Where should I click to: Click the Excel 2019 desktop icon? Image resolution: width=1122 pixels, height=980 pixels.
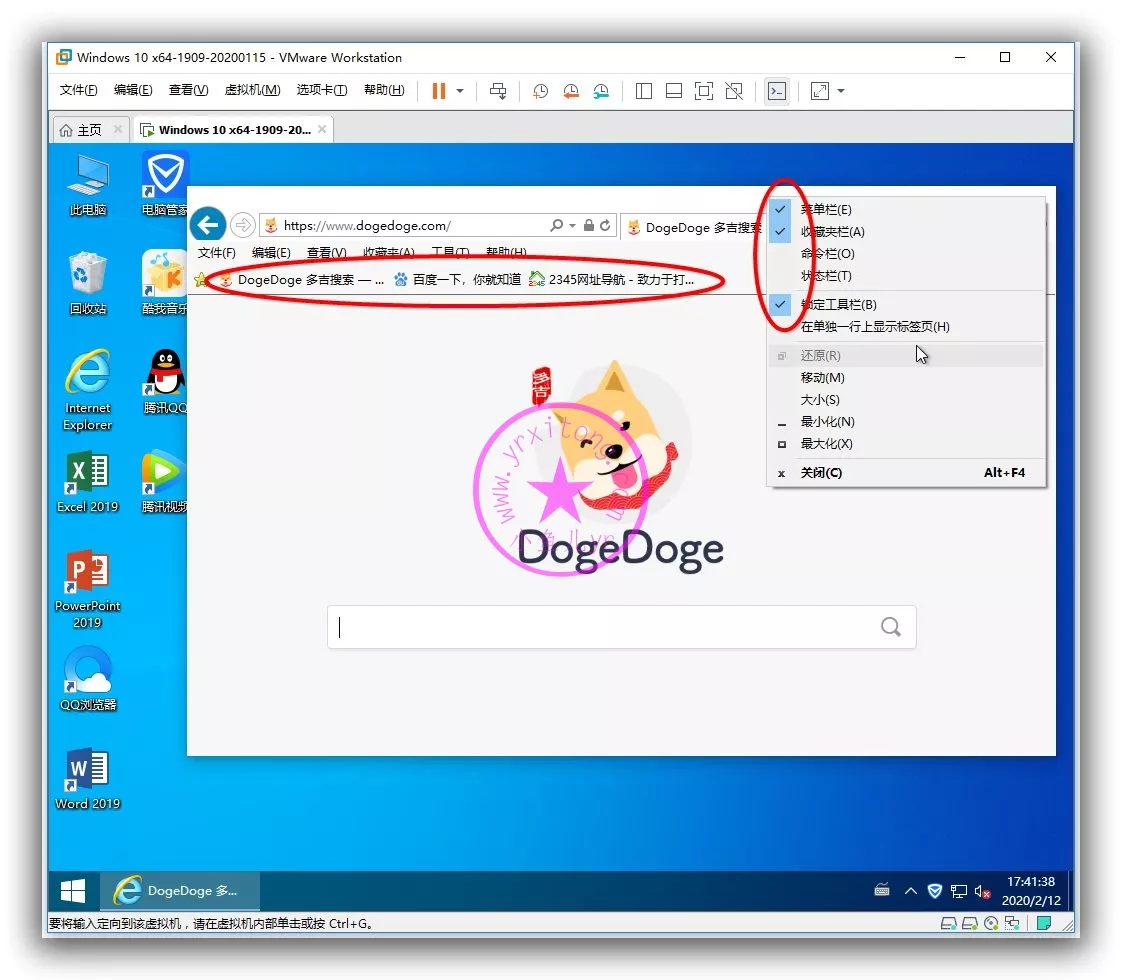click(x=87, y=482)
